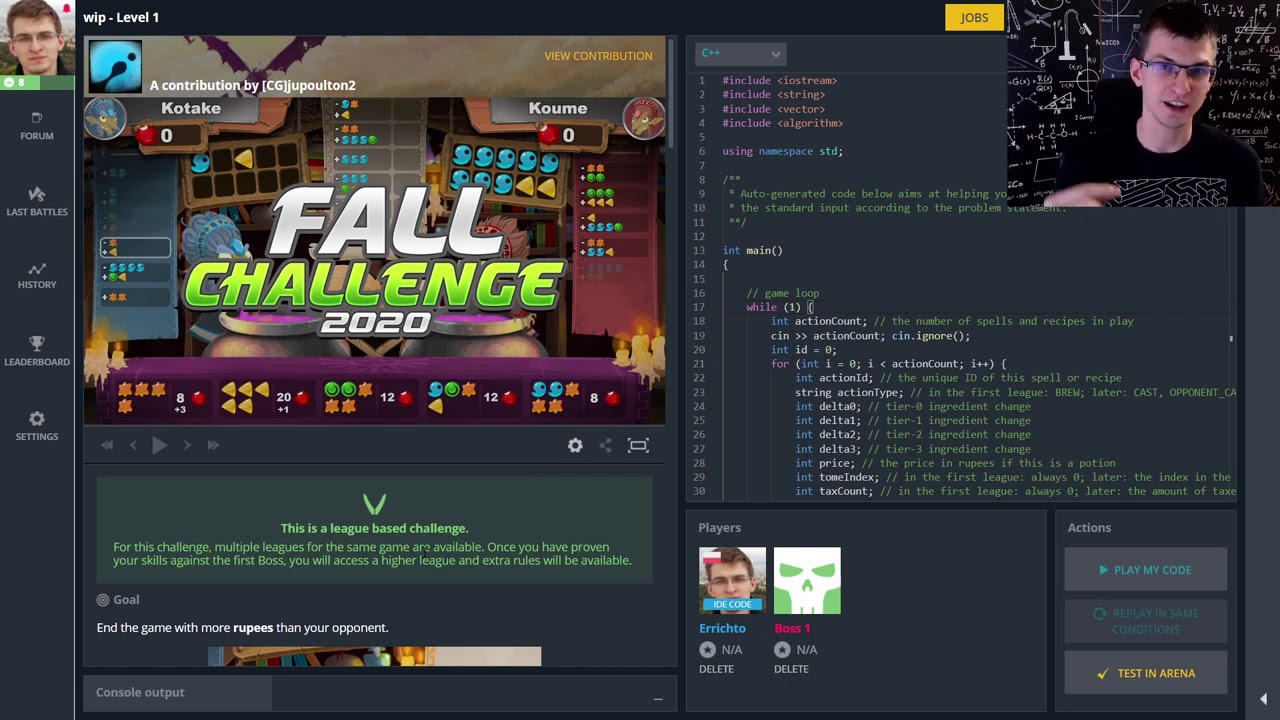This screenshot has height=720, width=1280.
Task: Collapse the Console output panel
Action: click(658, 698)
